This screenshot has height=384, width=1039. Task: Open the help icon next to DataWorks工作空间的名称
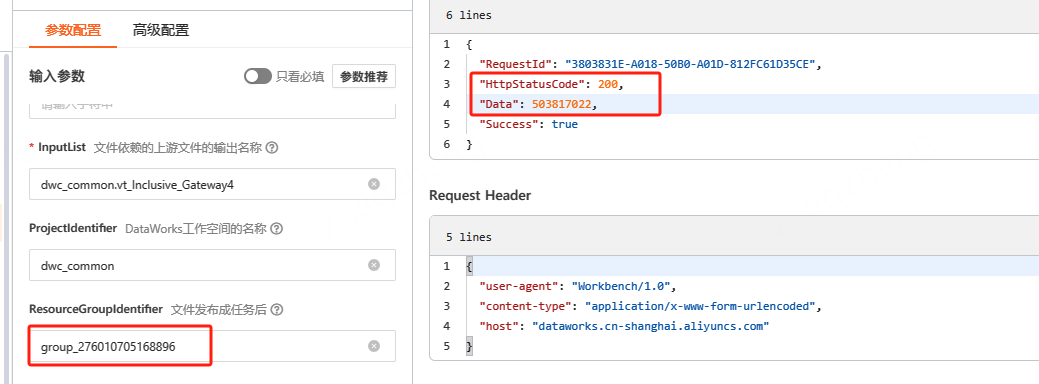coord(277,228)
